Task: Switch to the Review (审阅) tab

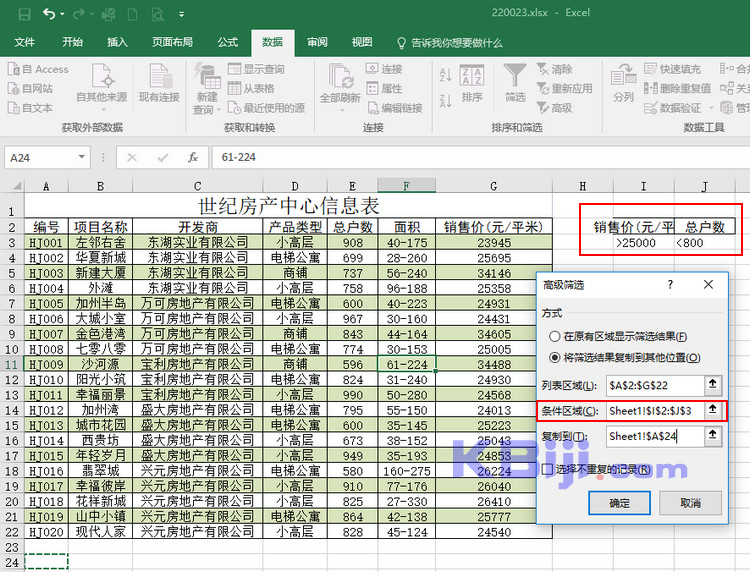Action: click(x=317, y=42)
